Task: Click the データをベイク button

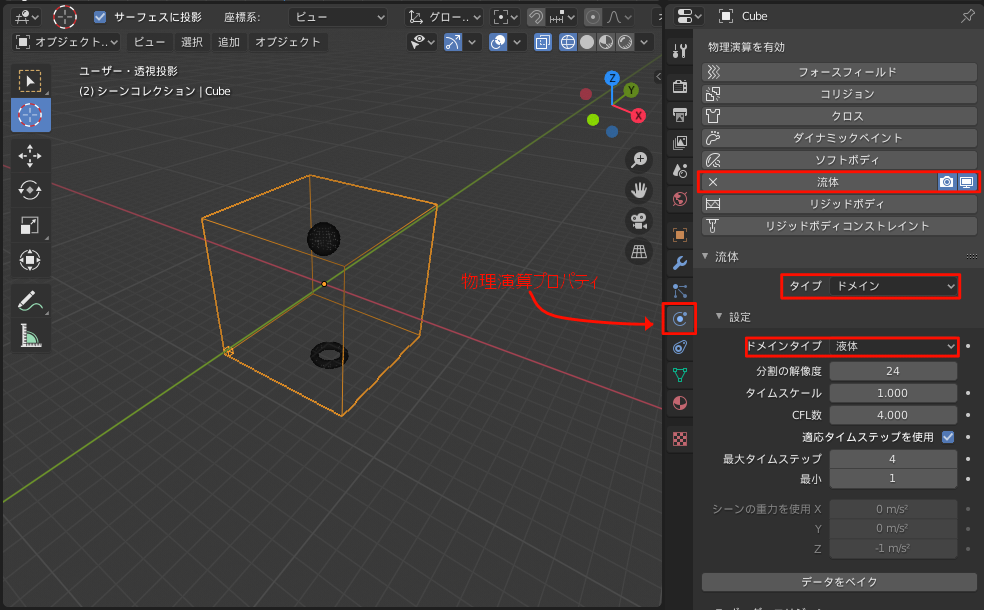Action: point(839,582)
